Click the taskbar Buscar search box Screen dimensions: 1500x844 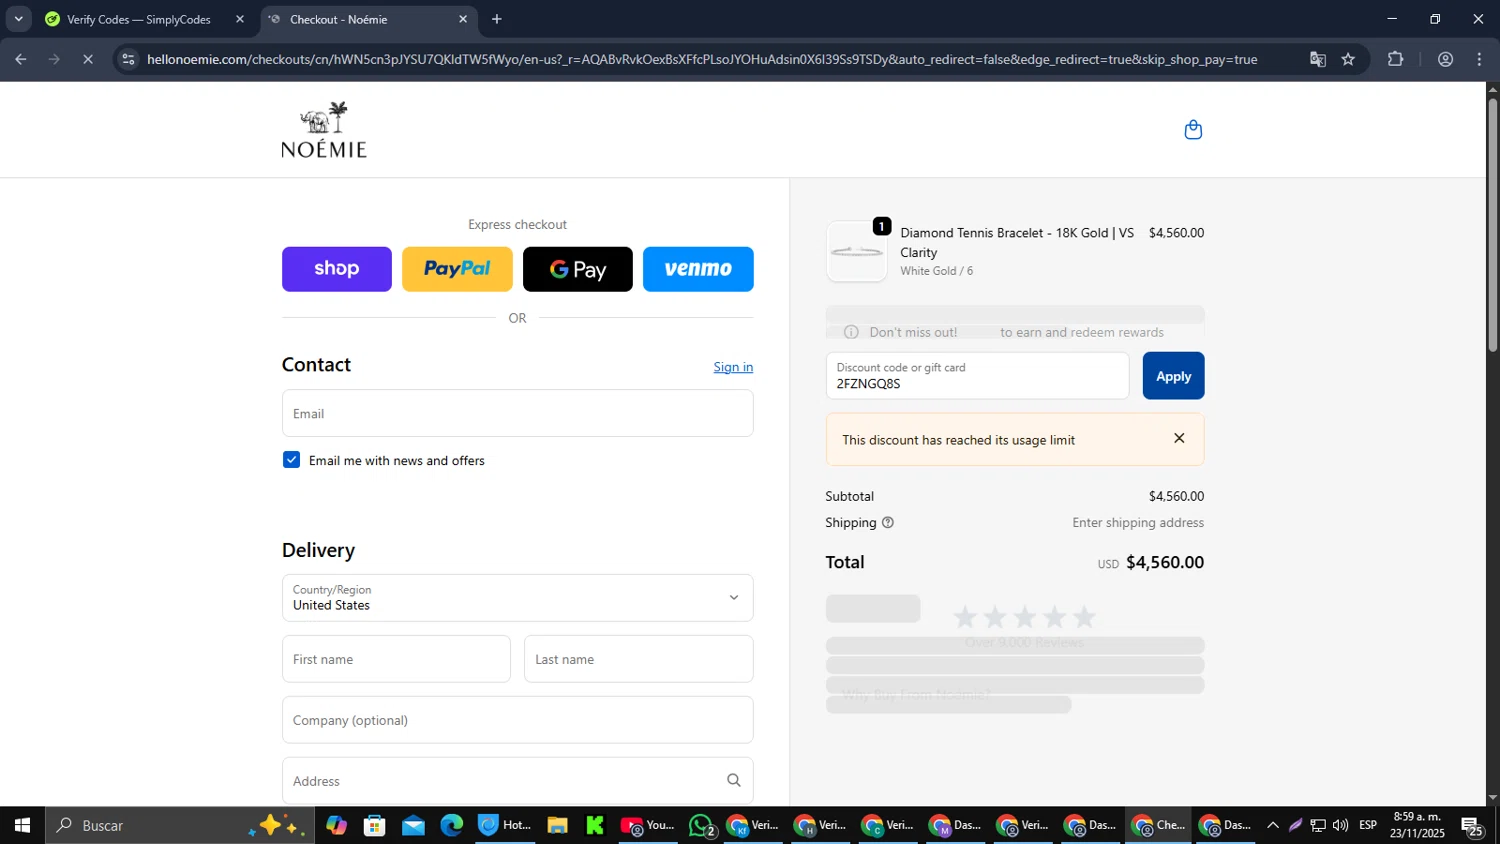(x=180, y=825)
